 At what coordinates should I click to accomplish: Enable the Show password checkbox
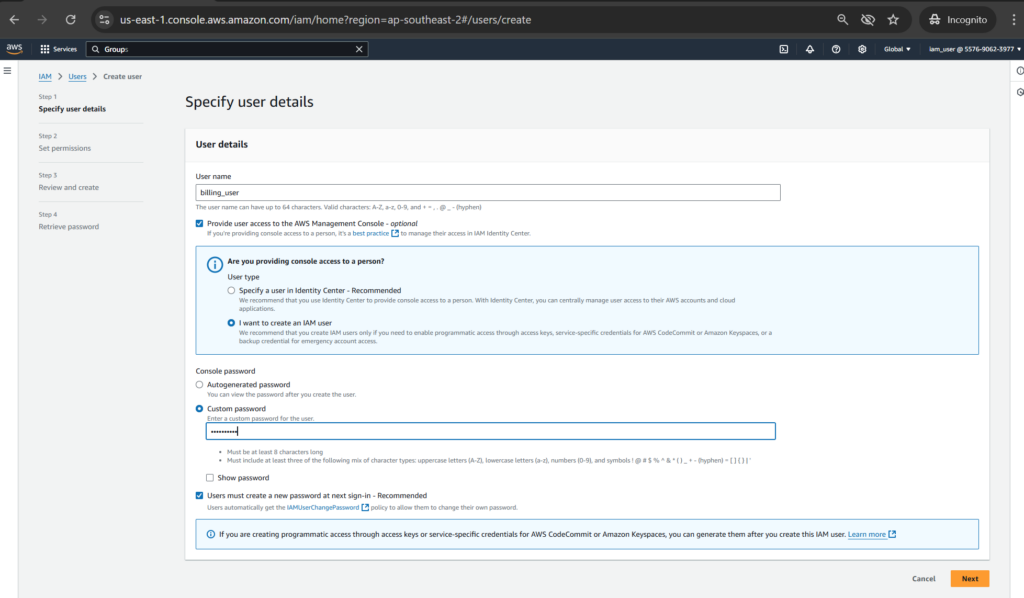(x=210, y=478)
